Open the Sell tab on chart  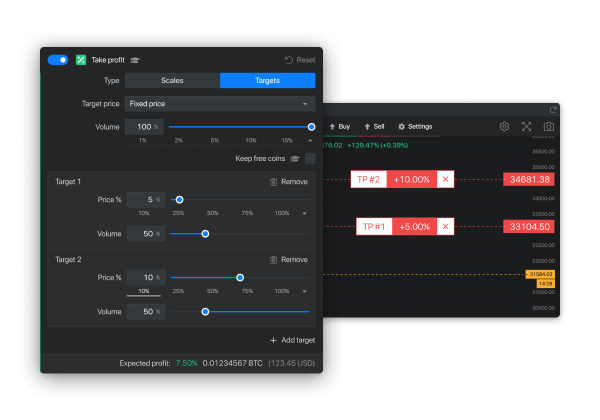tap(374, 127)
